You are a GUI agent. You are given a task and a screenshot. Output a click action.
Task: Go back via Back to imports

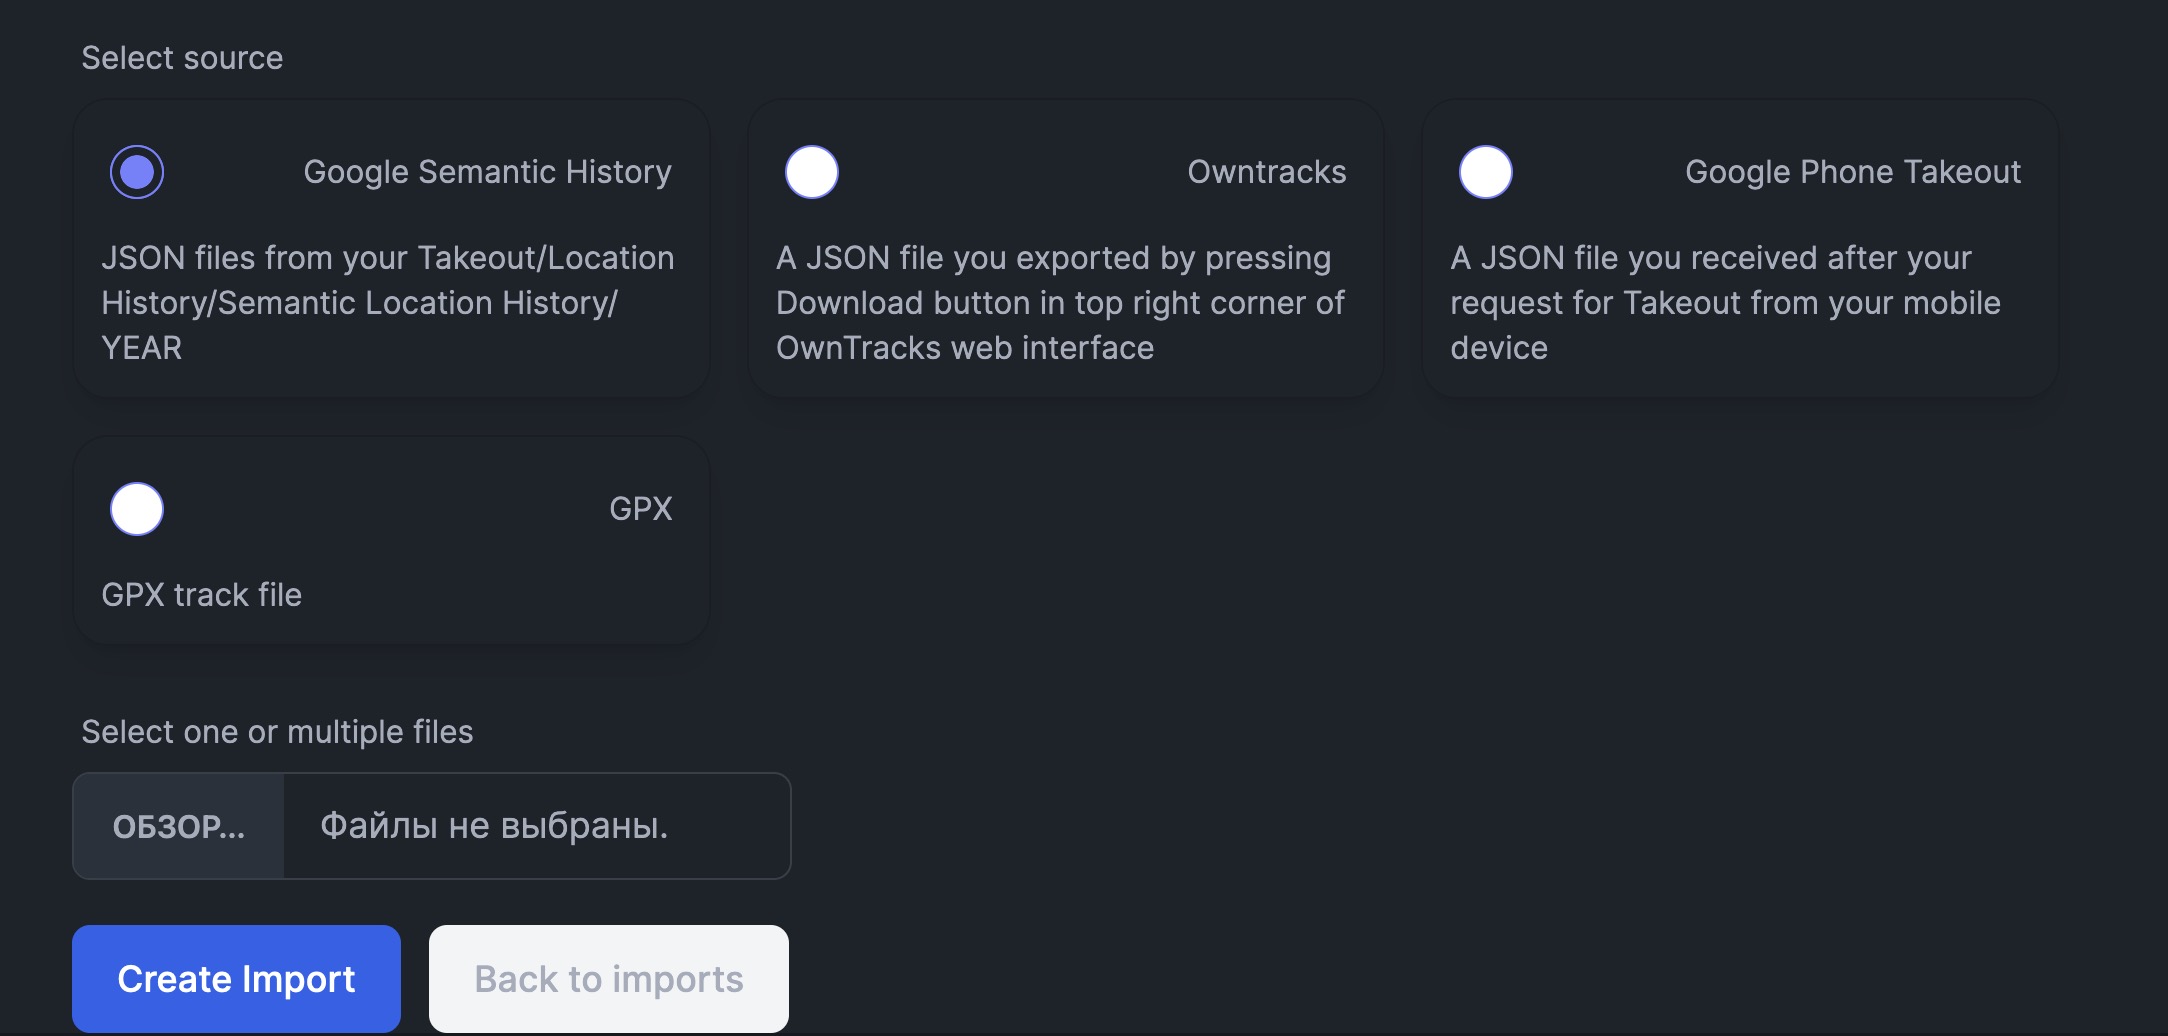(609, 979)
